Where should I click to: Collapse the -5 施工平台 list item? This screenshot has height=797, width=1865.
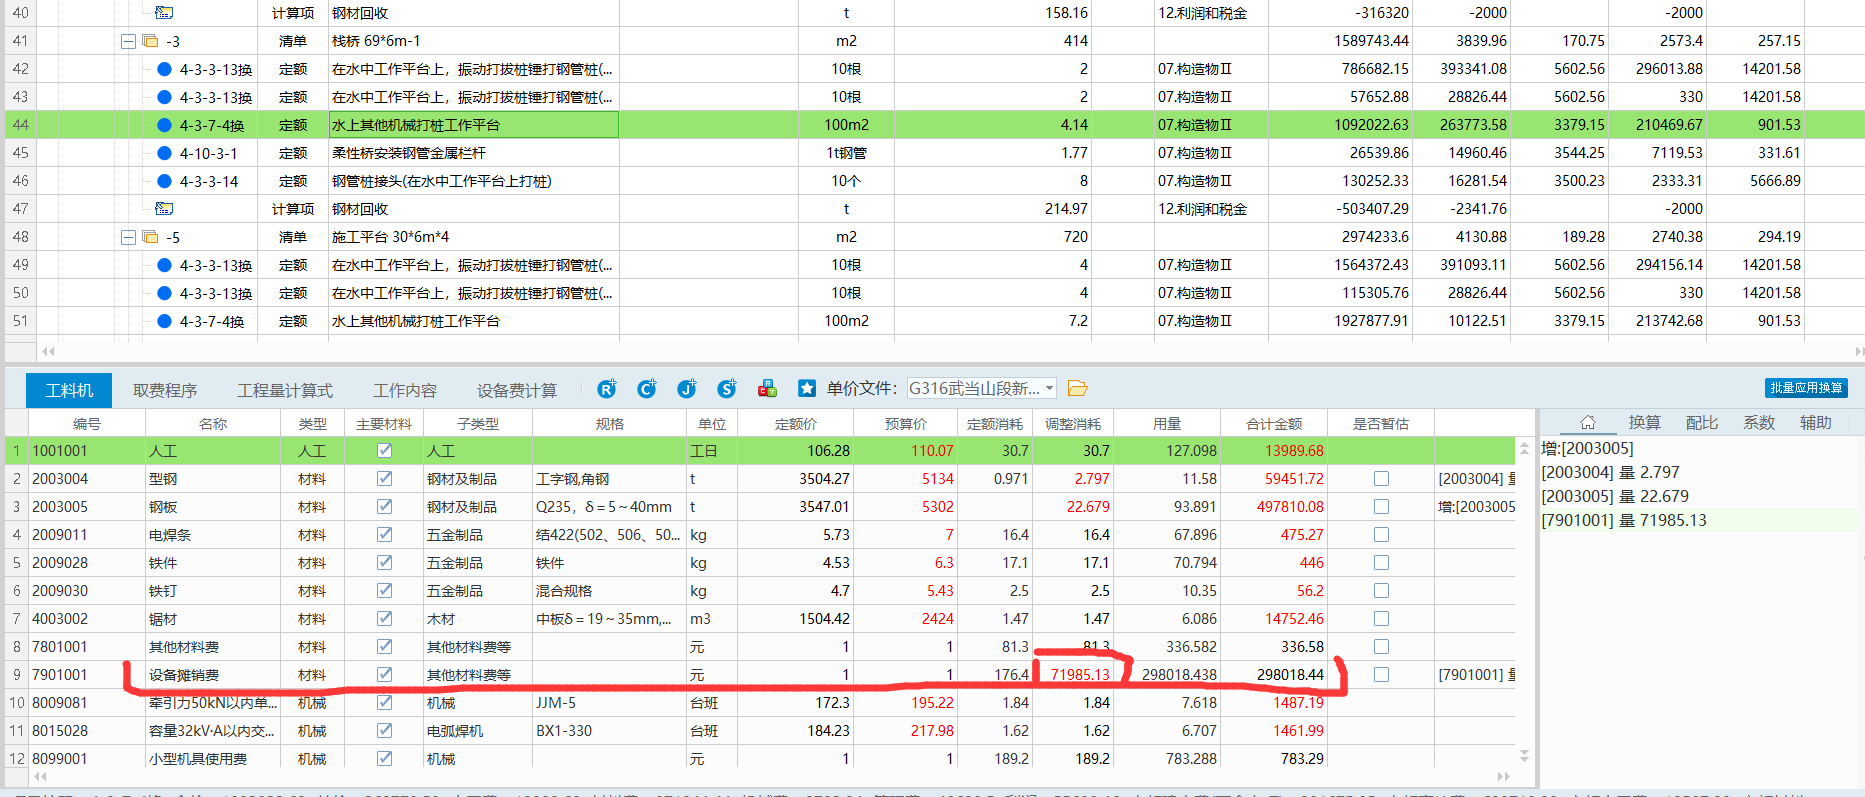coord(128,237)
